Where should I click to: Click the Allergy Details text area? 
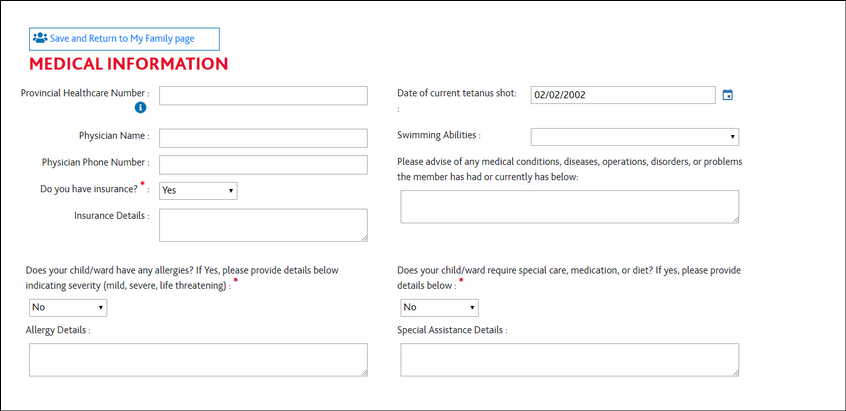click(x=198, y=360)
